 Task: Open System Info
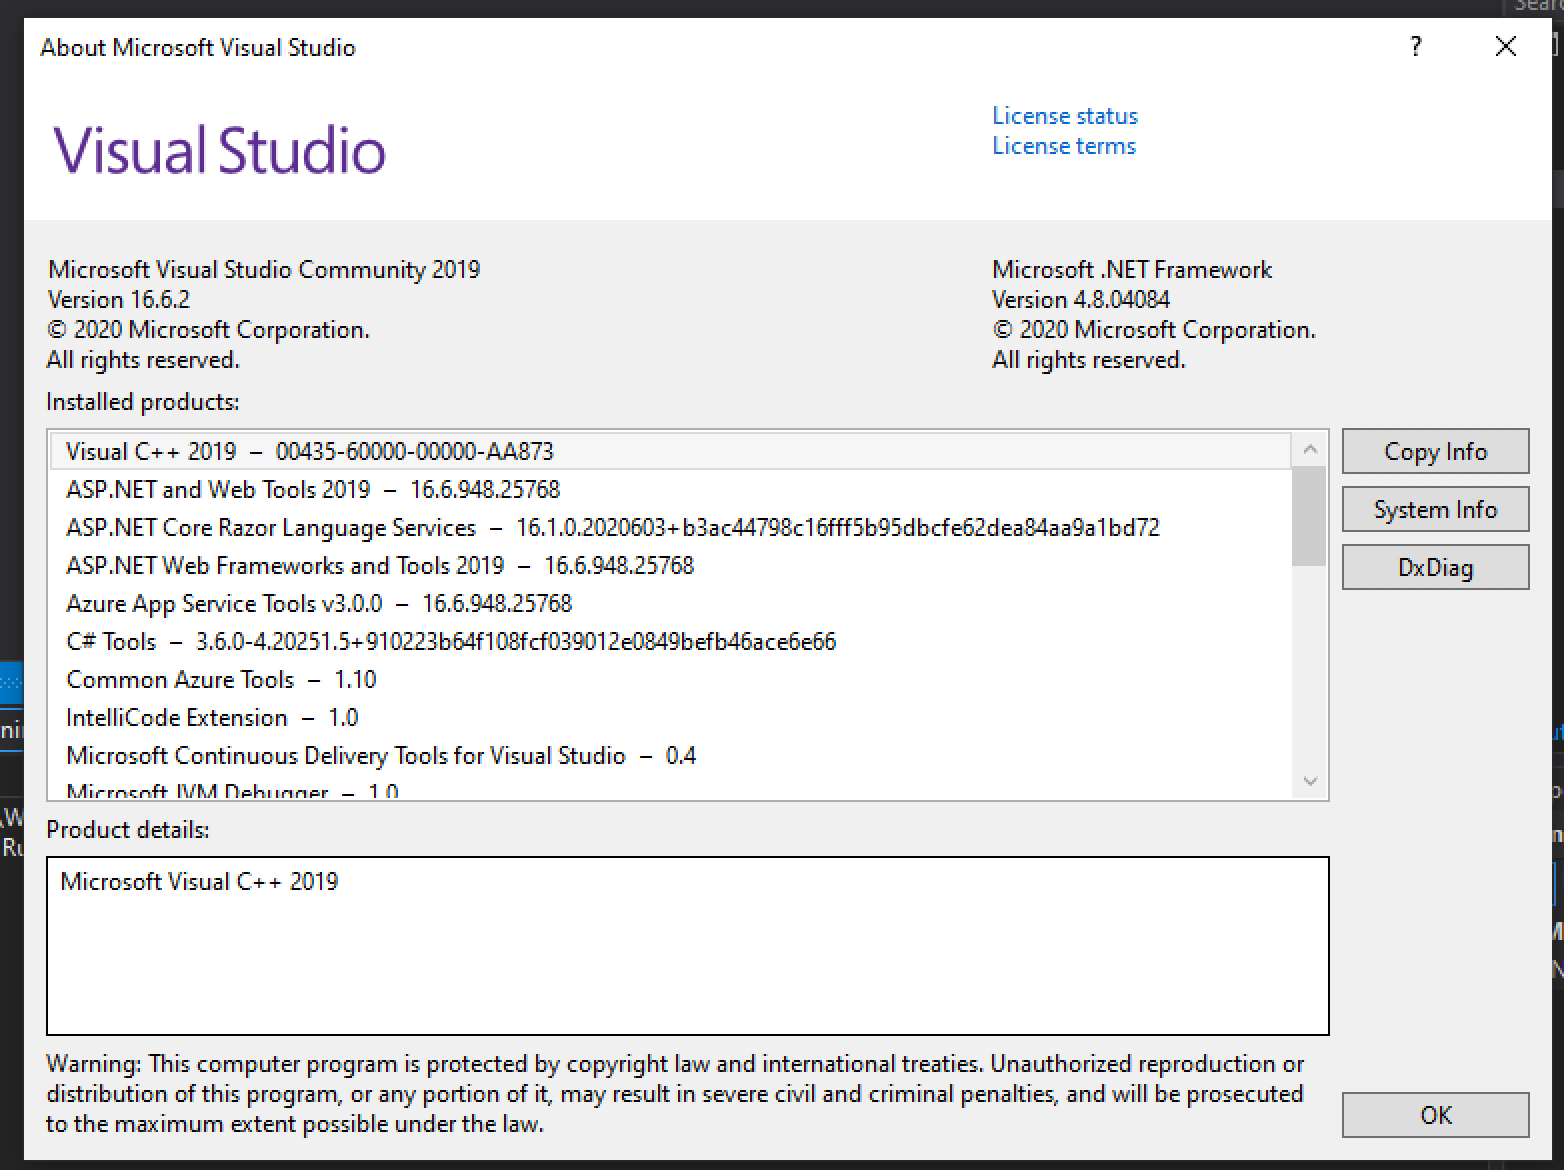(x=1435, y=509)
